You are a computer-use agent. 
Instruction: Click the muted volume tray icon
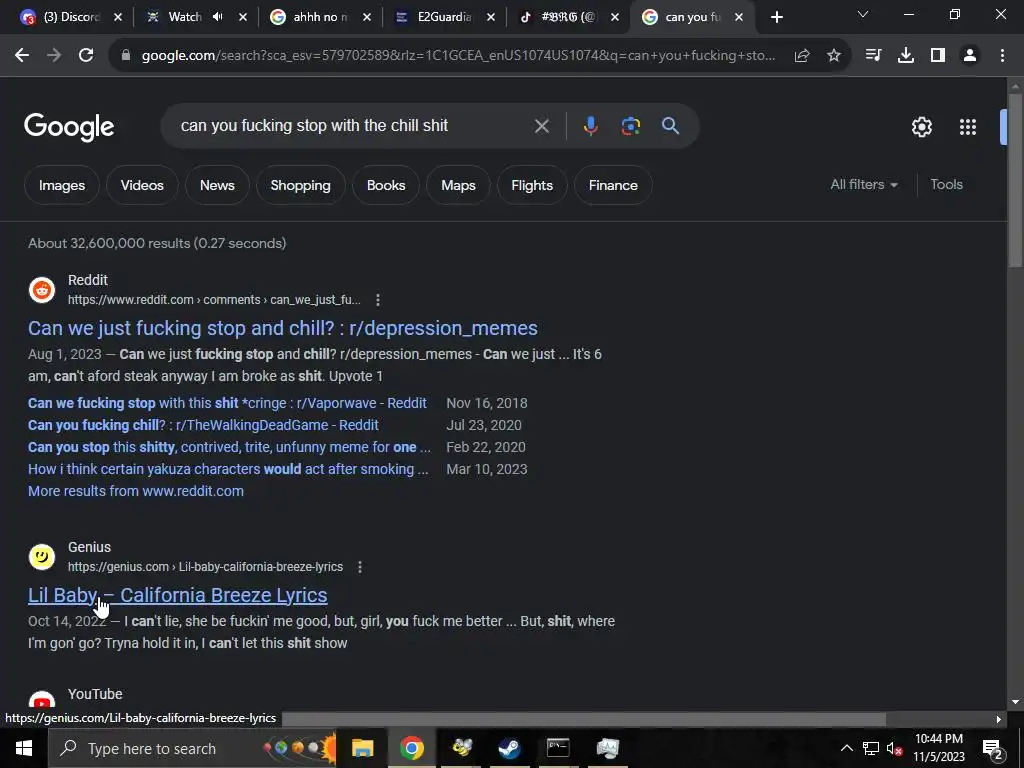[x=895, y=748]
